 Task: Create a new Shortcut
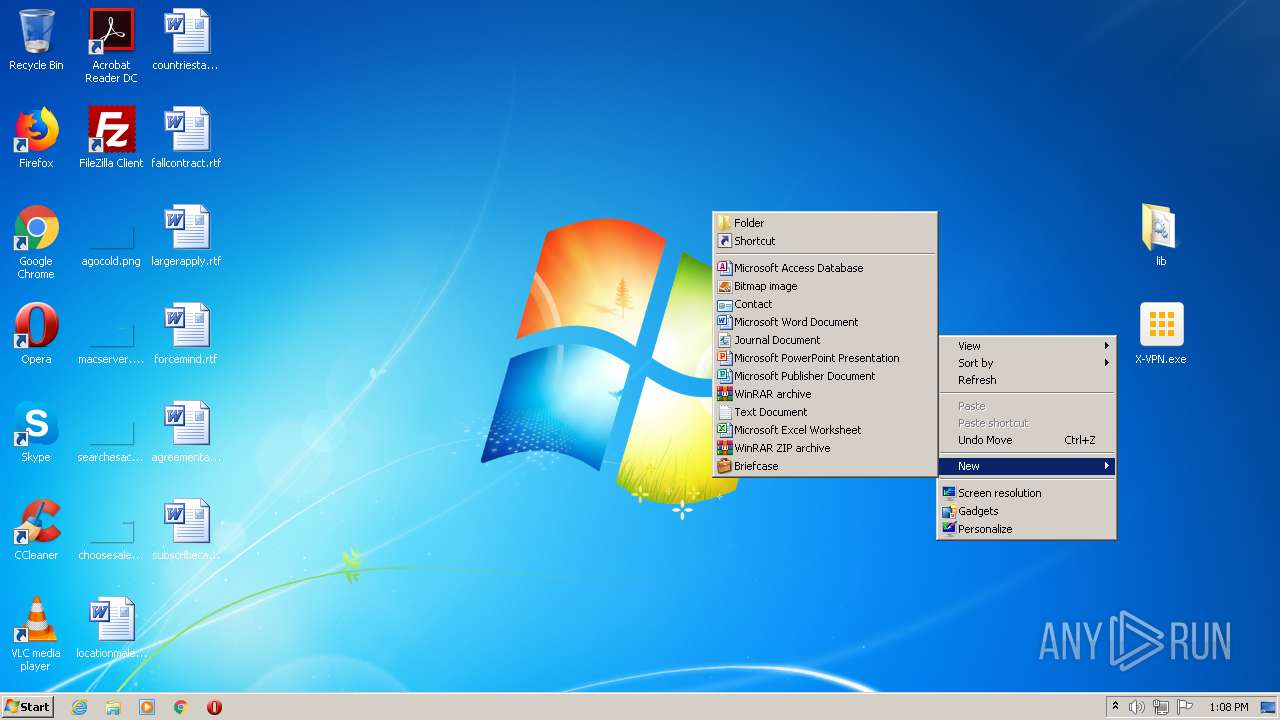click(825, 241)
